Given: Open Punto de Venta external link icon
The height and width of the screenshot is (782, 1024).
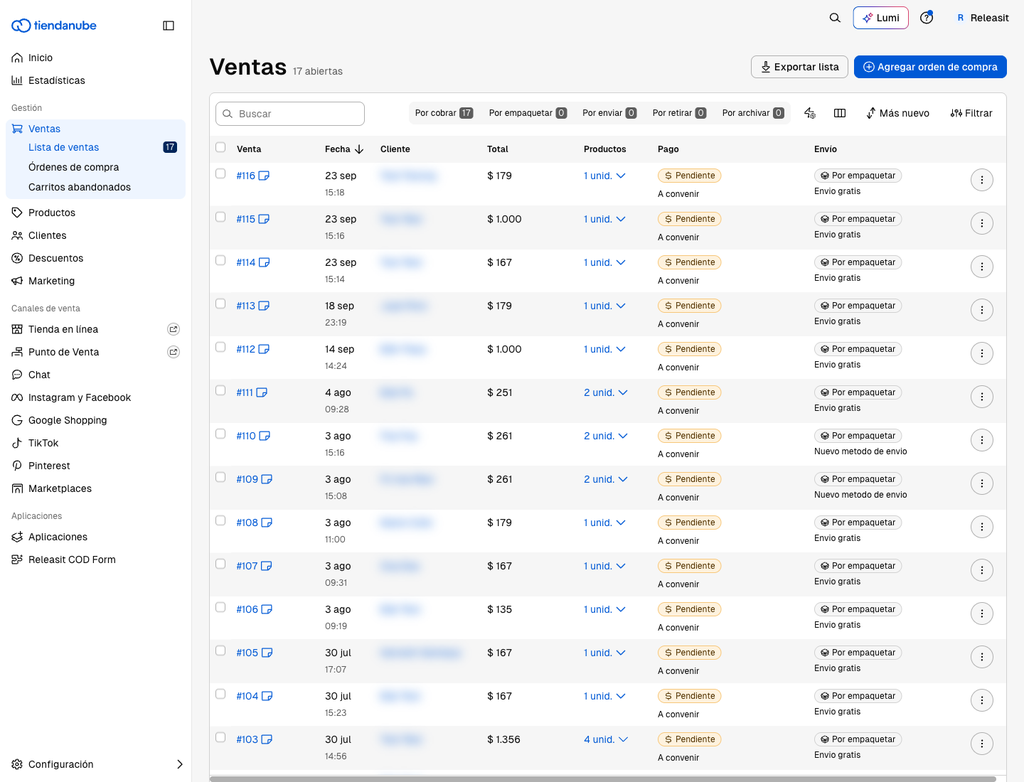Looking at the screenshot, I should (x=173, y=352).
